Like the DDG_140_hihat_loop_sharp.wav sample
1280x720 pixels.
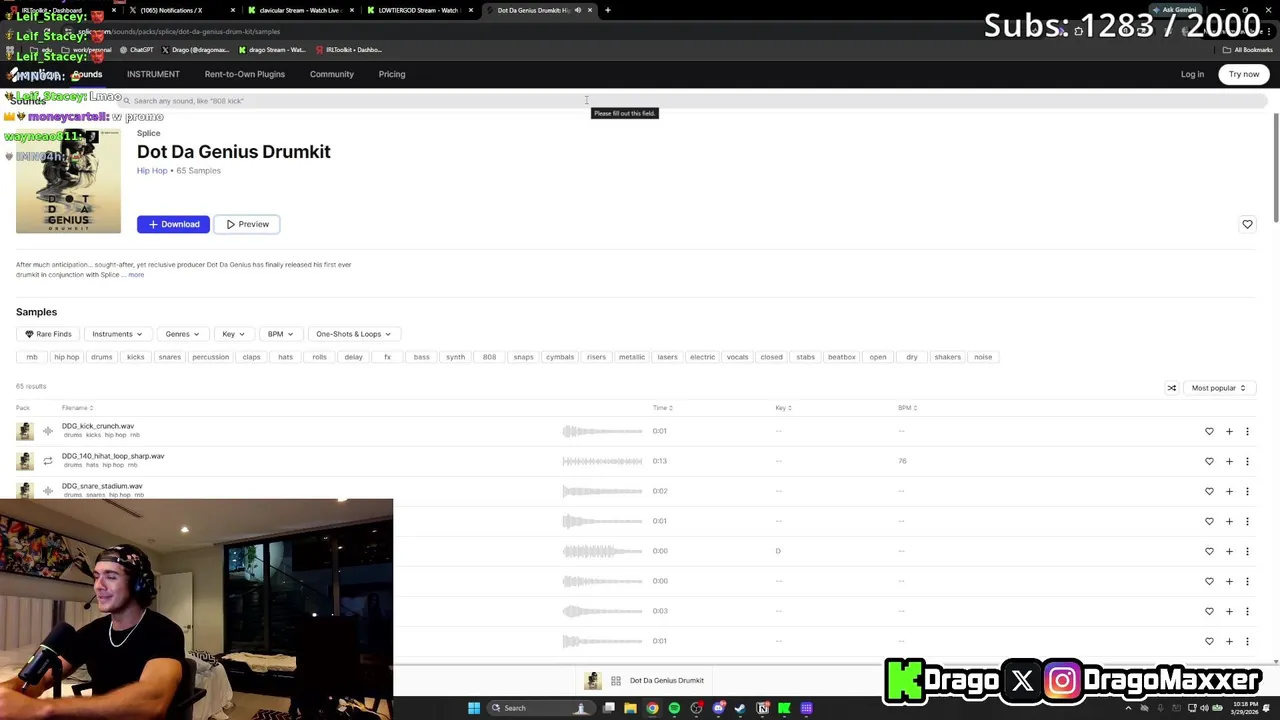coord(1209,461)
